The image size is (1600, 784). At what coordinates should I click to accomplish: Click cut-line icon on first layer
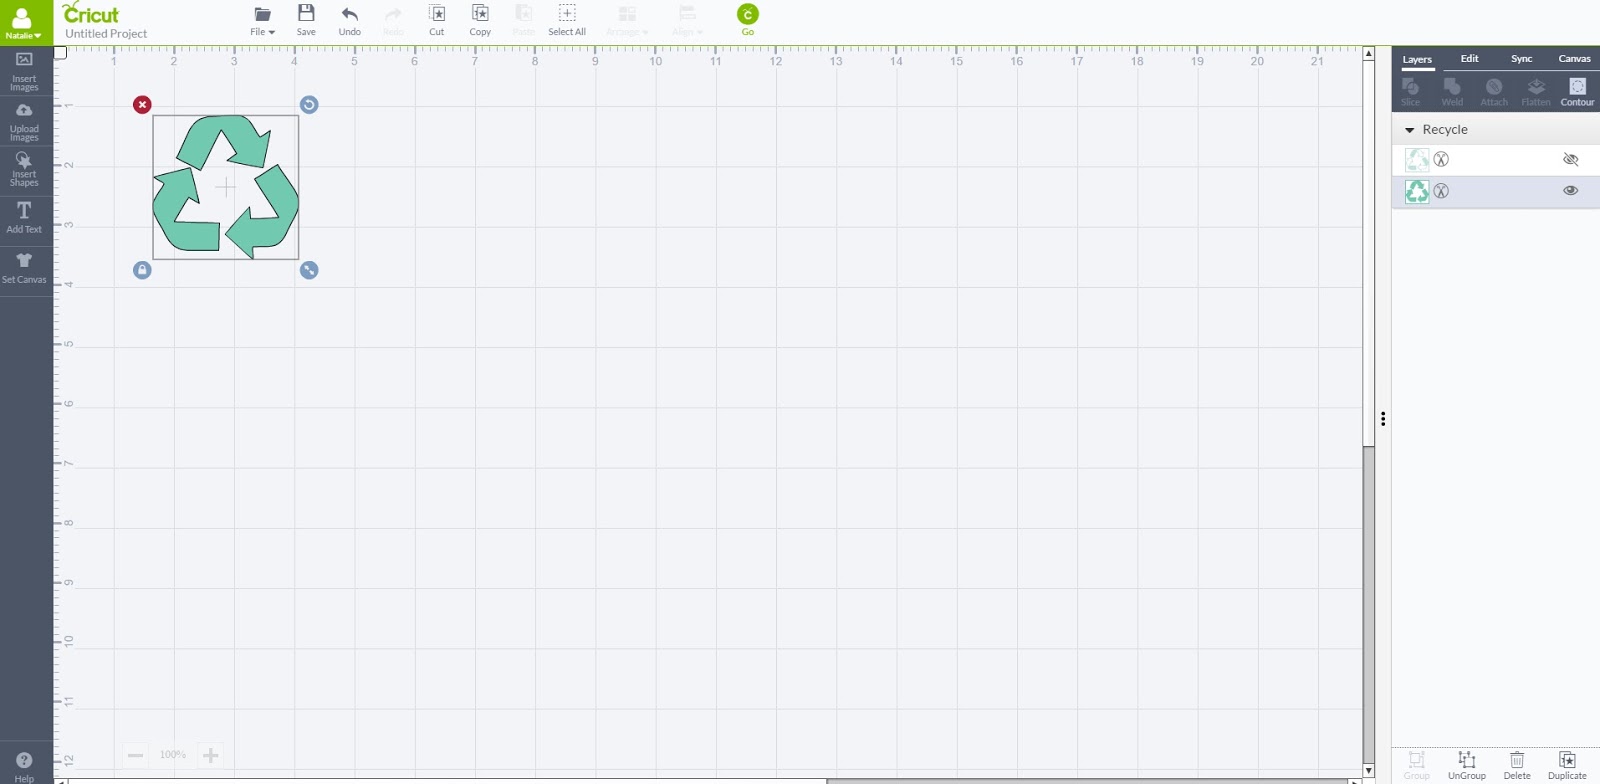1441,159
